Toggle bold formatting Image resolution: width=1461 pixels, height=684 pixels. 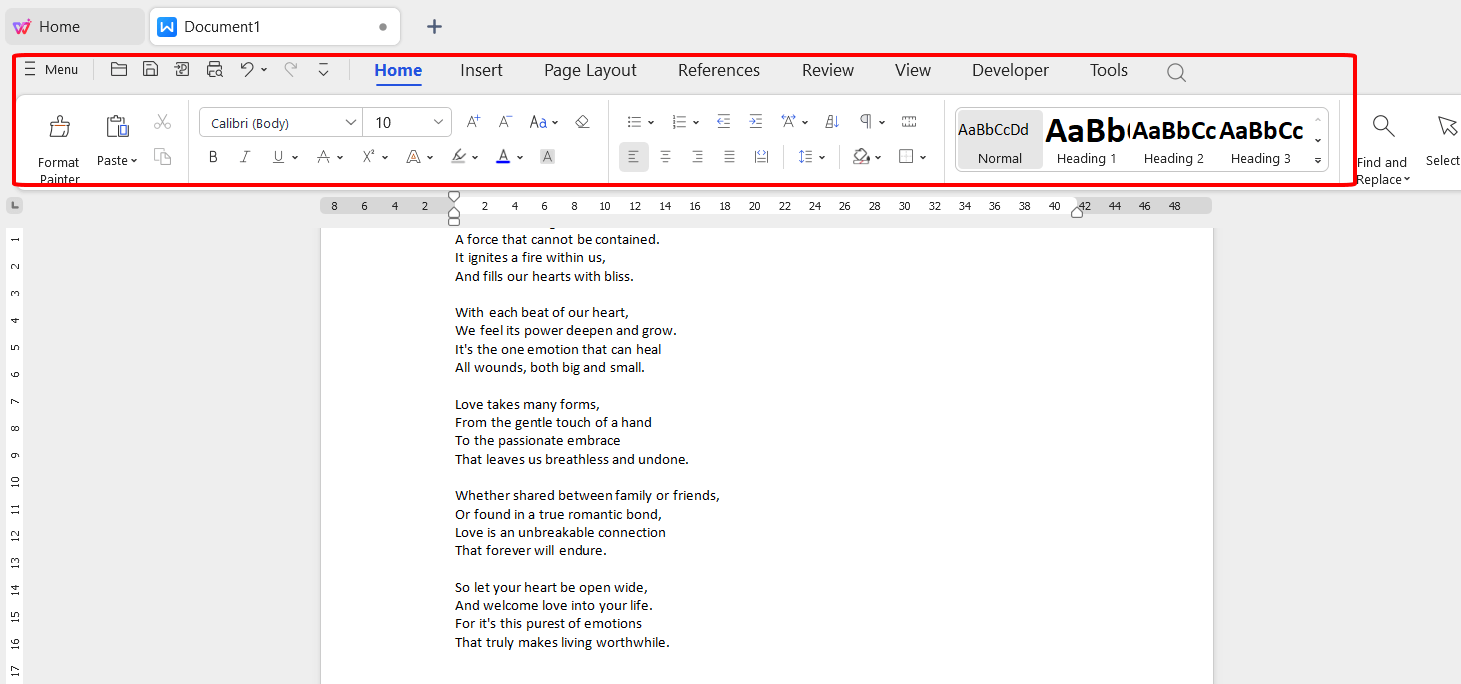(212, 156)
